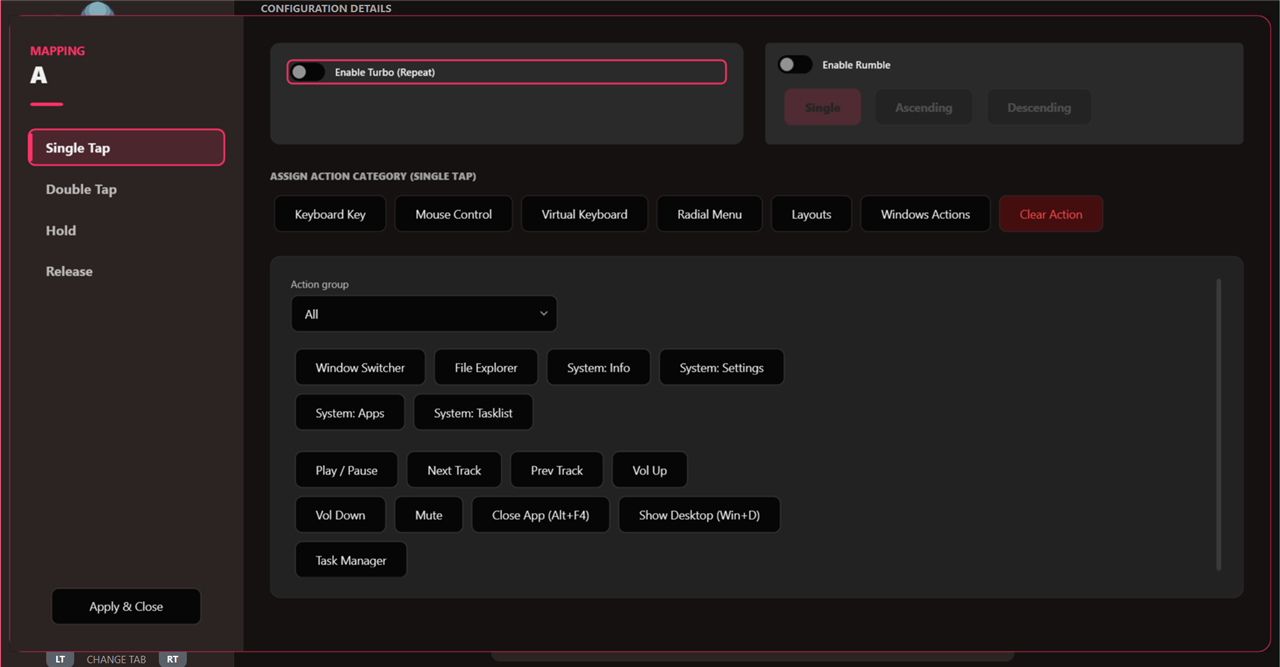Select Ascending rumble pattern
This screenshot has height=667, width=1280.
coord(923,108)
